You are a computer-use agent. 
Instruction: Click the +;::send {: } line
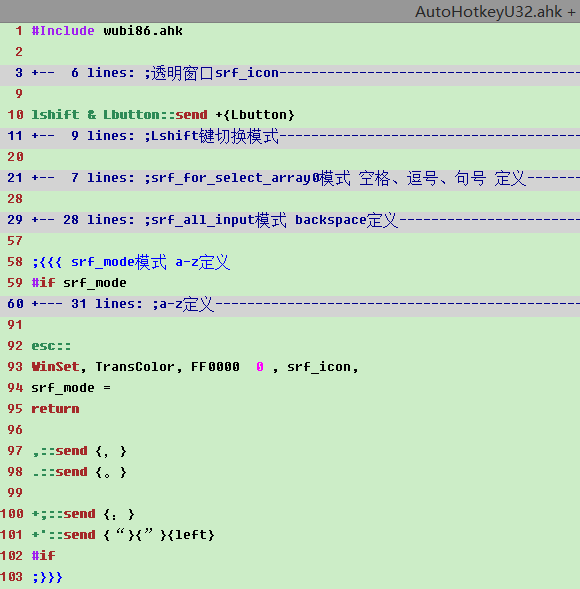click(x=83, y=514)
